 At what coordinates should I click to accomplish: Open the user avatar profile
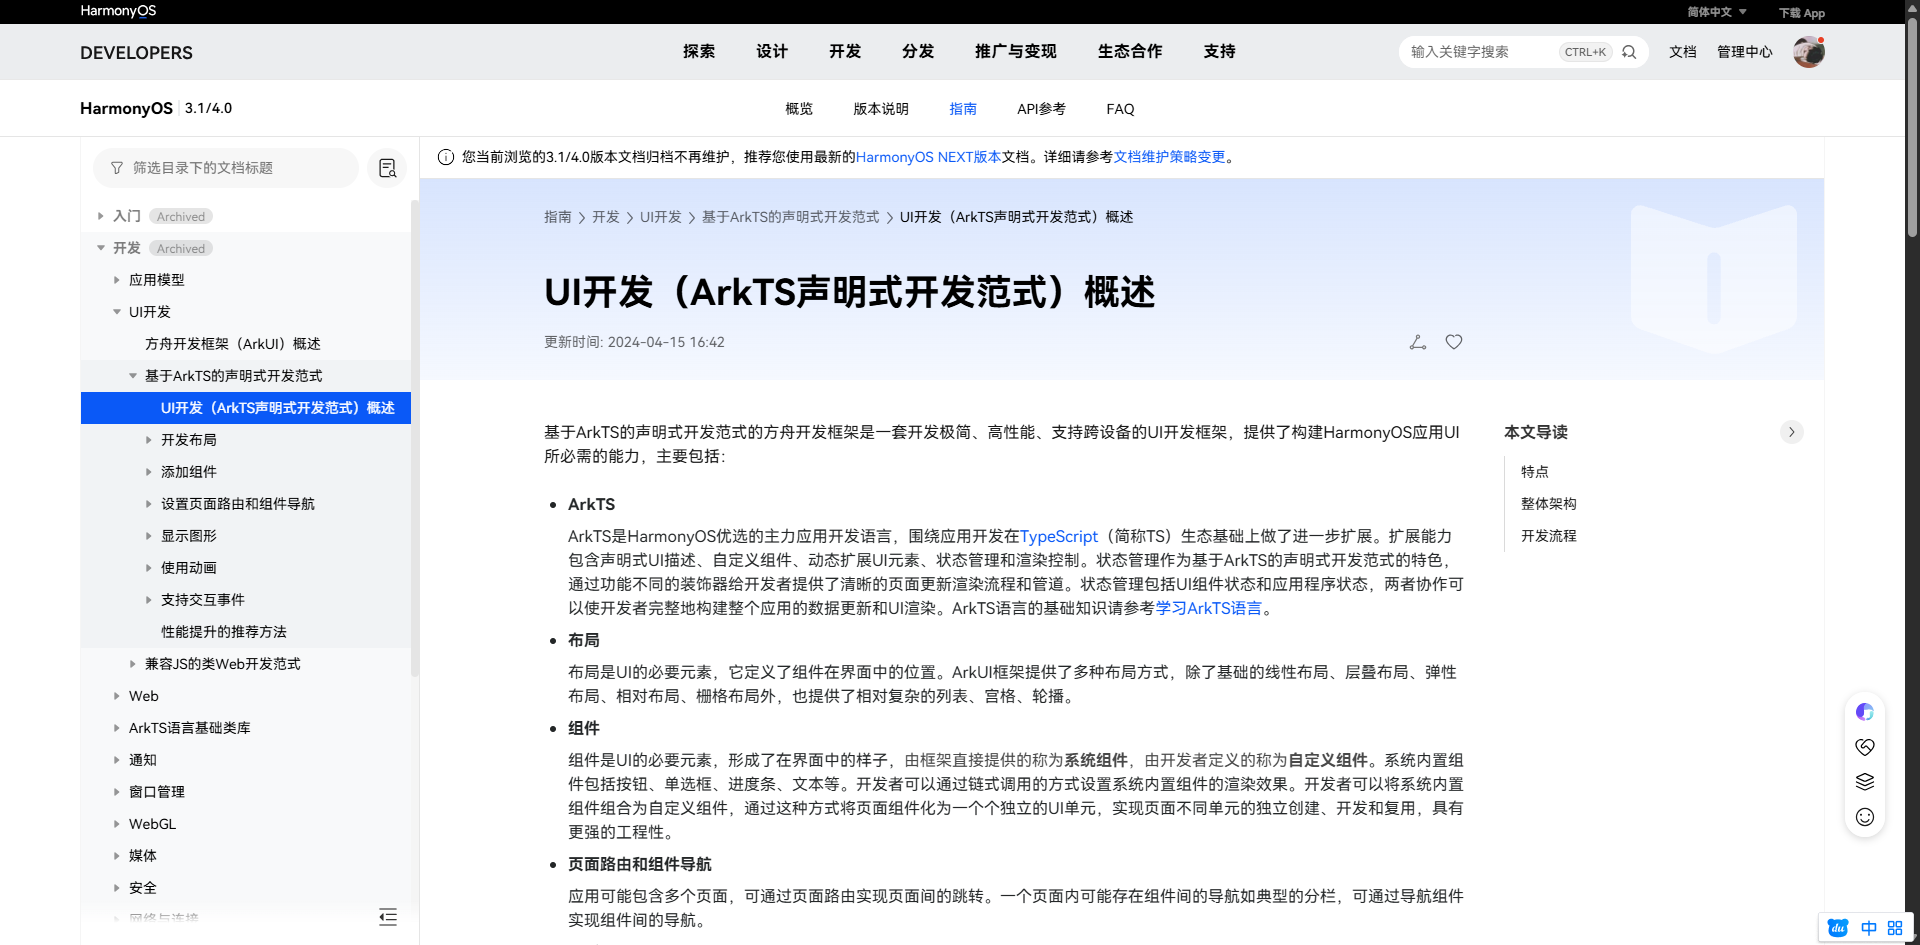click(x=1808, y=52)
